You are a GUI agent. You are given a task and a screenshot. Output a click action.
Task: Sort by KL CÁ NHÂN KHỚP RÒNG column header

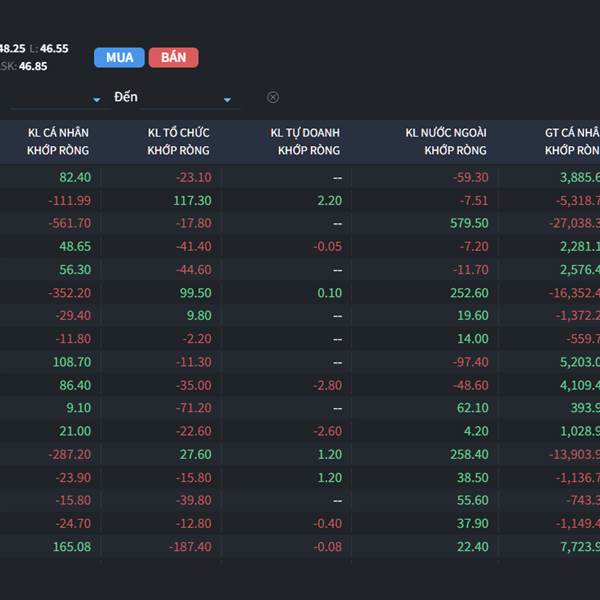point(58,142)
